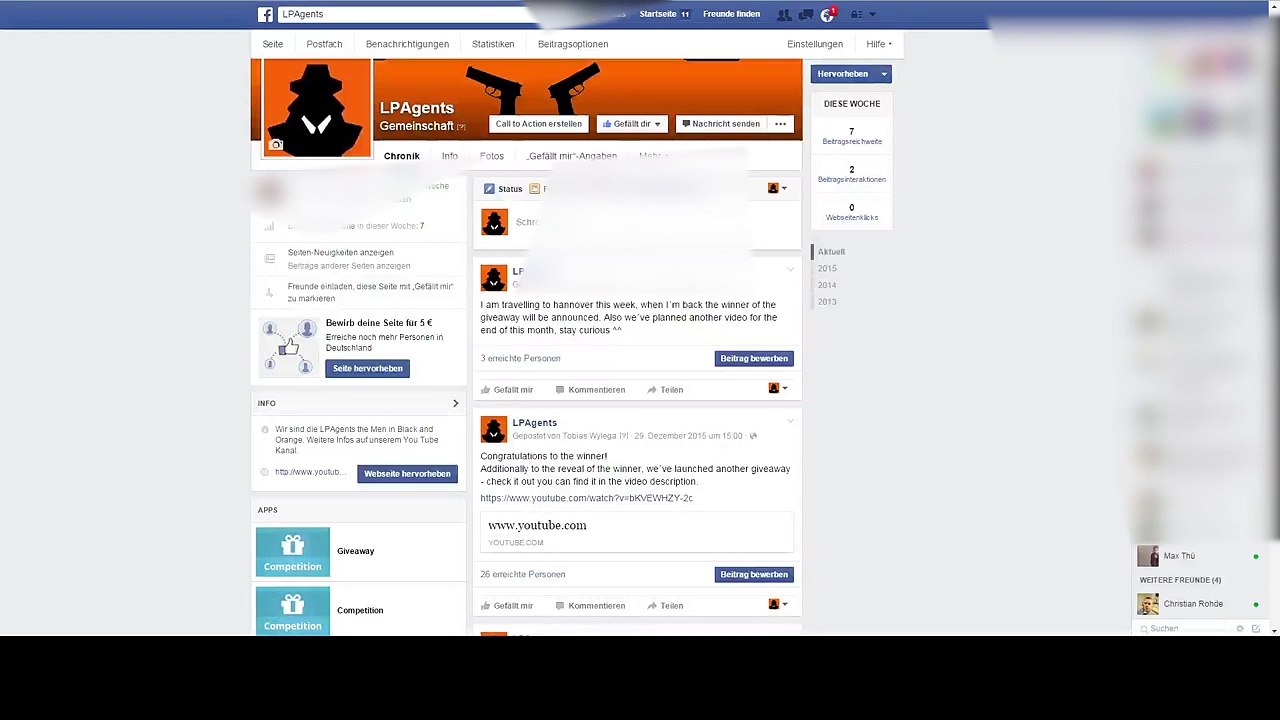Image resolution: width=1280 pixels, height=720 pixels.
Task: Open Beitragsoptionen tab
Action: point(573,44)
